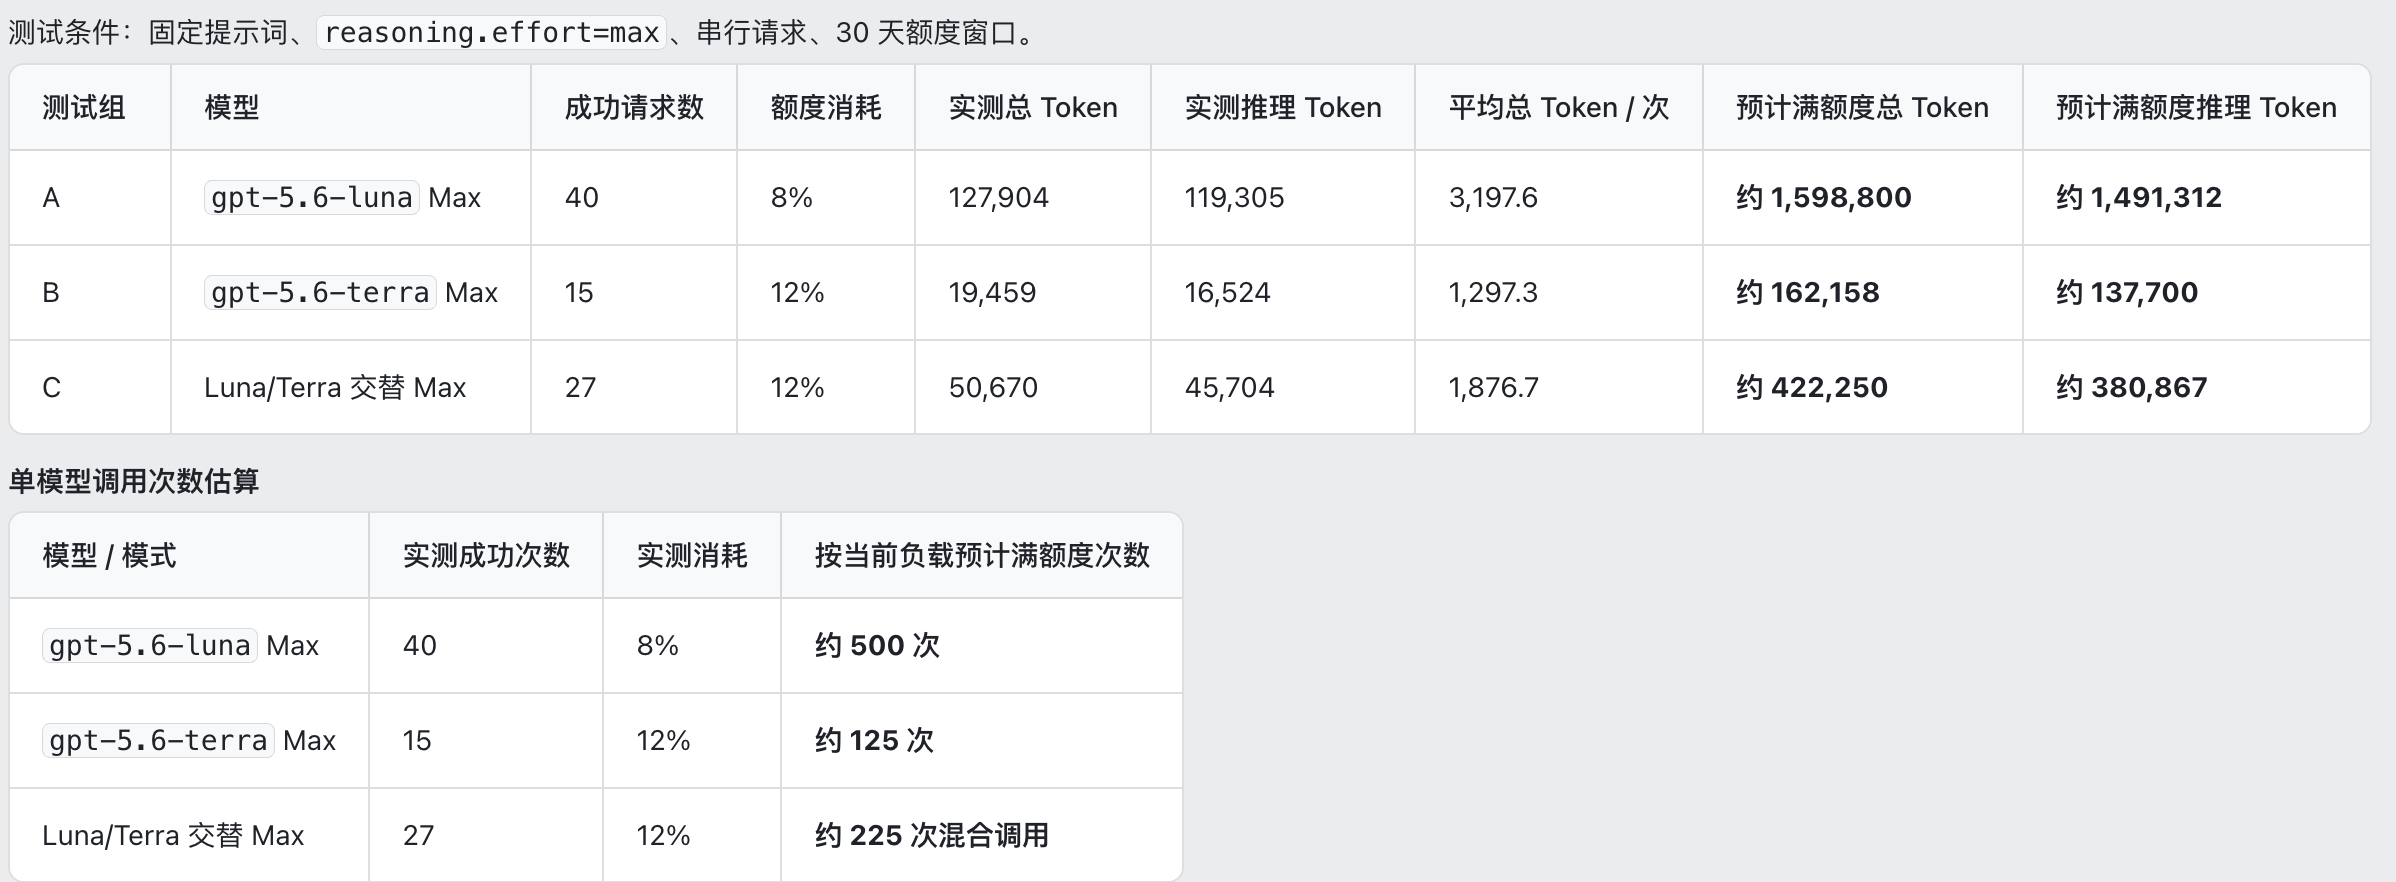Click the 成功请求数 column header
Image resolution: width=2396 pixels, height=882 pixels.
634,108
